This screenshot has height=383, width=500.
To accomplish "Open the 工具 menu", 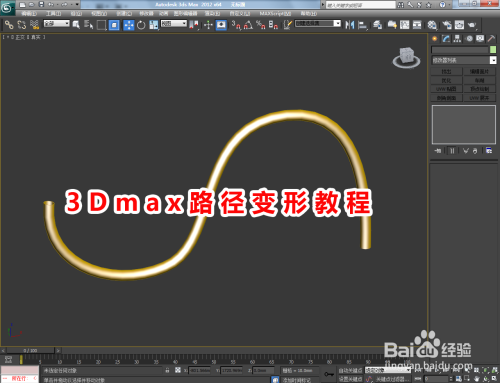I will tap(53, 14).
